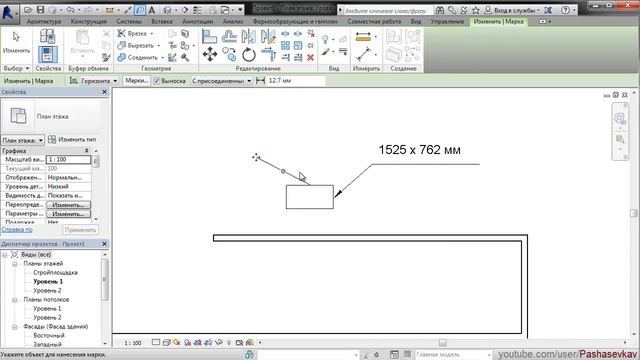Open the Врезка dropdown arrow
The width and height of the screenshot is (640, 360).
click(152, 33)
